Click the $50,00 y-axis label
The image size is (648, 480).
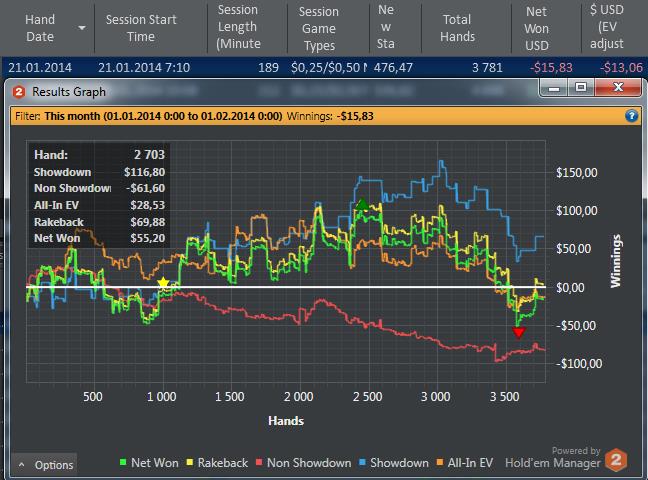tap(573, 249)
